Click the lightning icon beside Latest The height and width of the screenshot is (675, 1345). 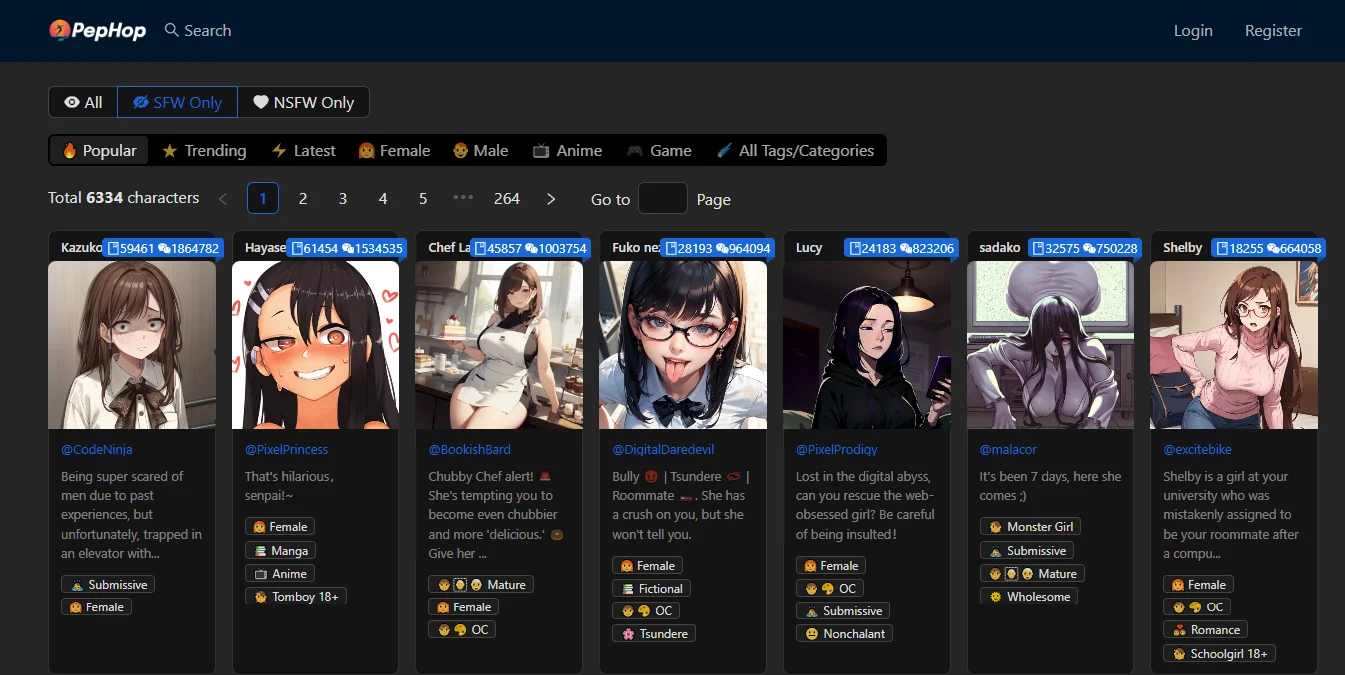click(279, 151)
